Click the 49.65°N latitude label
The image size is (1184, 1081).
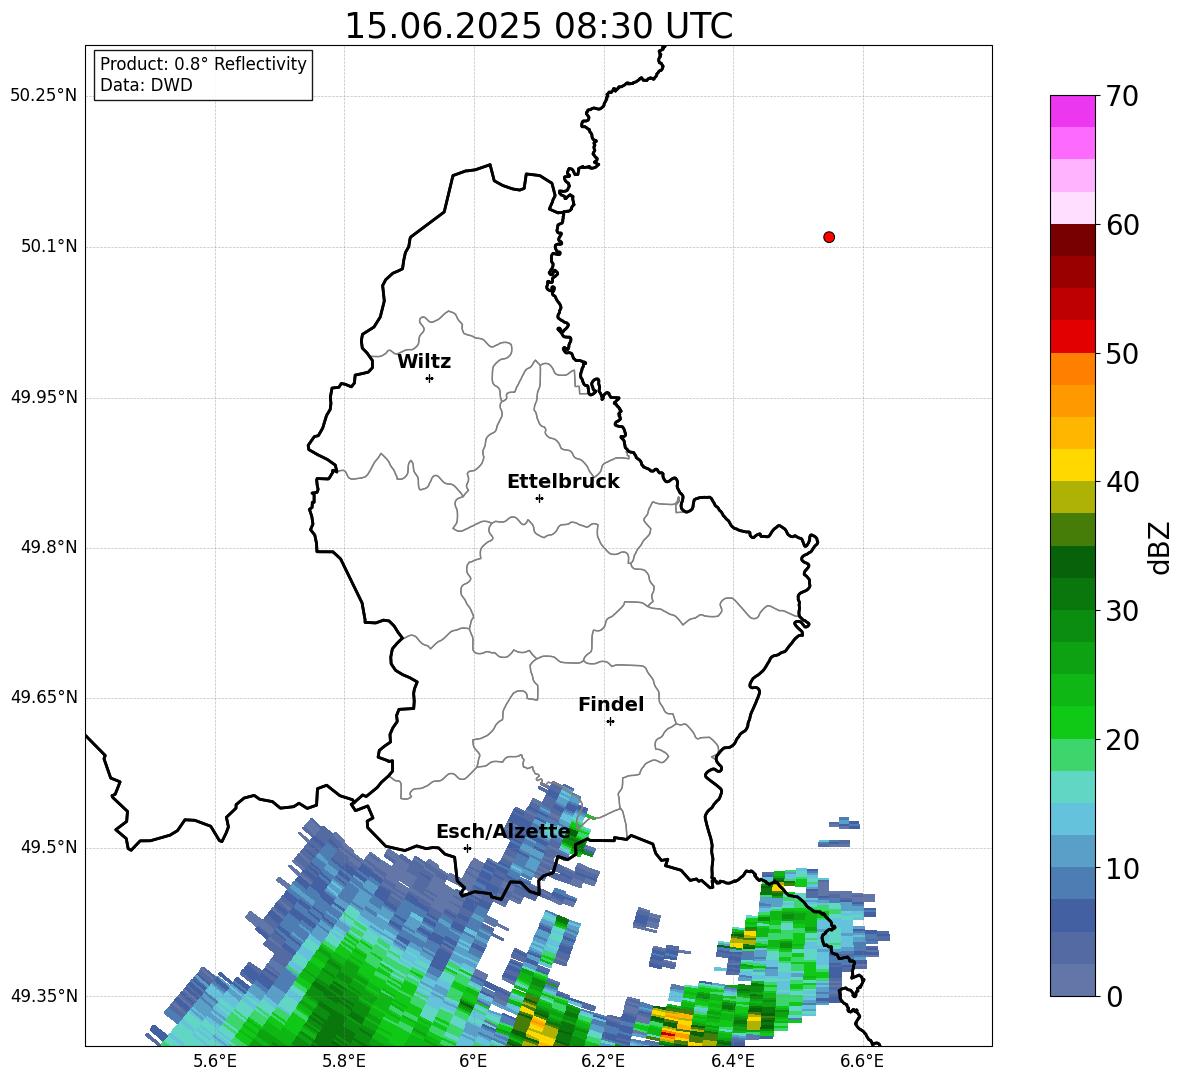pyautogui.click(x=44, y=697)
